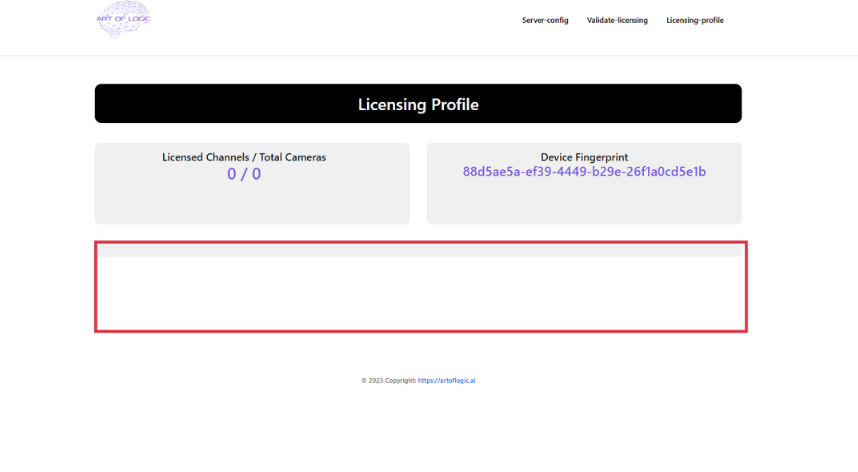Click the gray strip atop the red panel
Image resolution: width=858 pixels, height=472 pixels.
pyautogui.click(x=420, y=250)
